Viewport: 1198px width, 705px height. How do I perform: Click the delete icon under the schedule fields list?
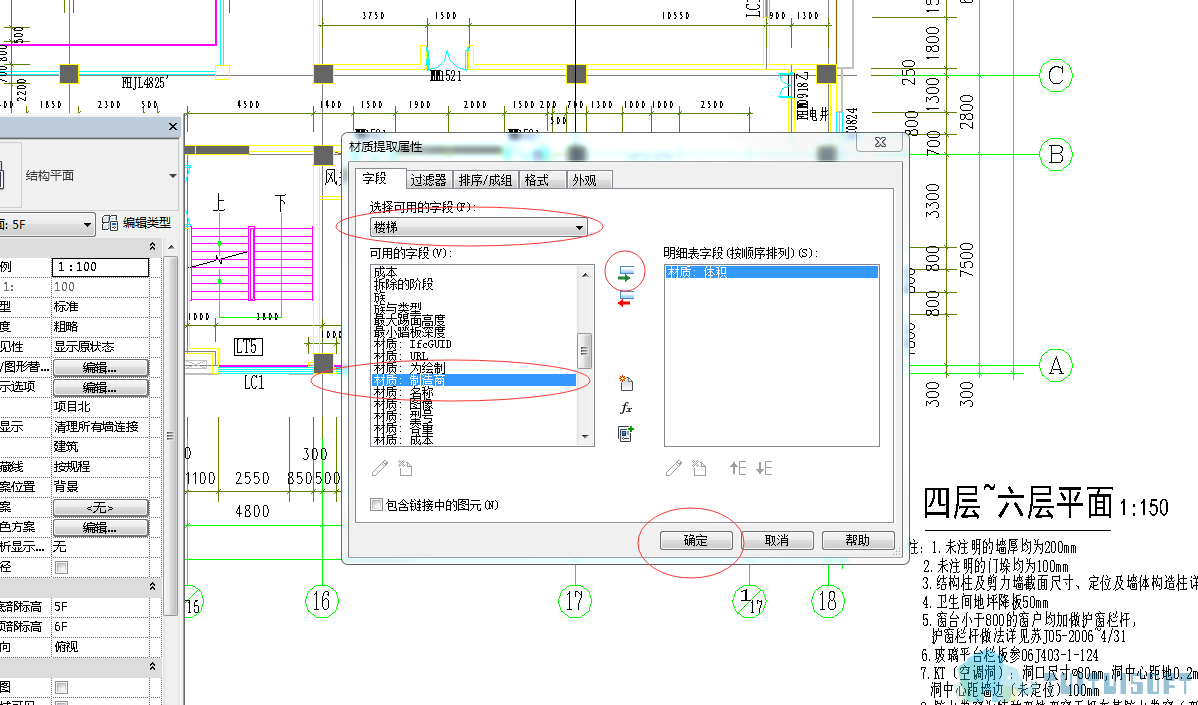point(699,468)
